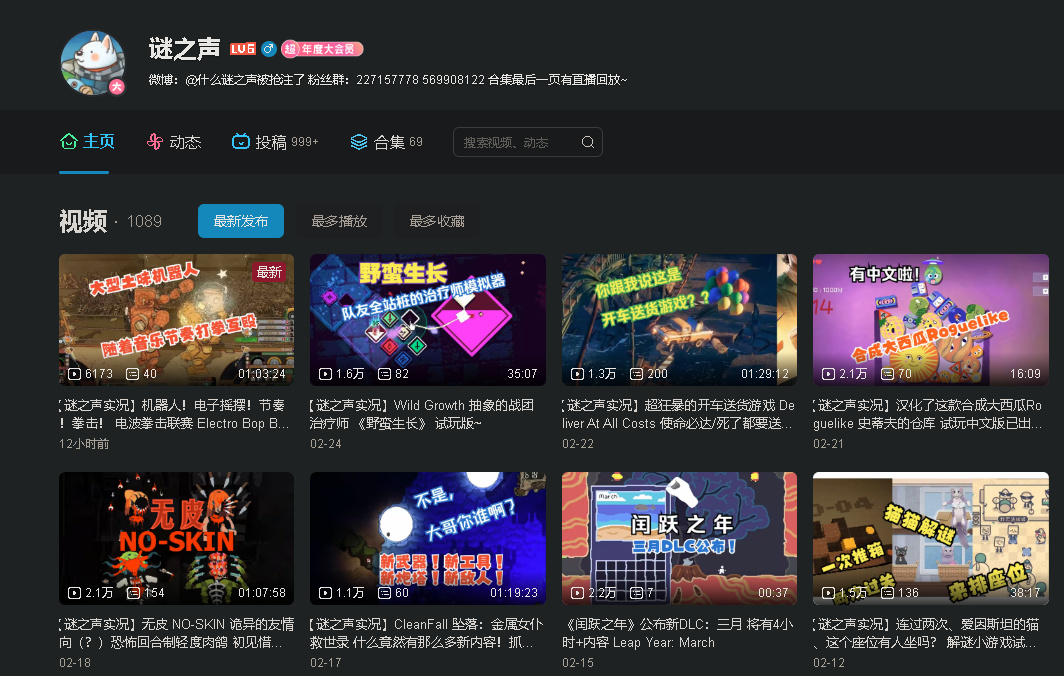
Task: Open the 野蛮生长 video thumbnail
Action: click(x=428, y=320)
